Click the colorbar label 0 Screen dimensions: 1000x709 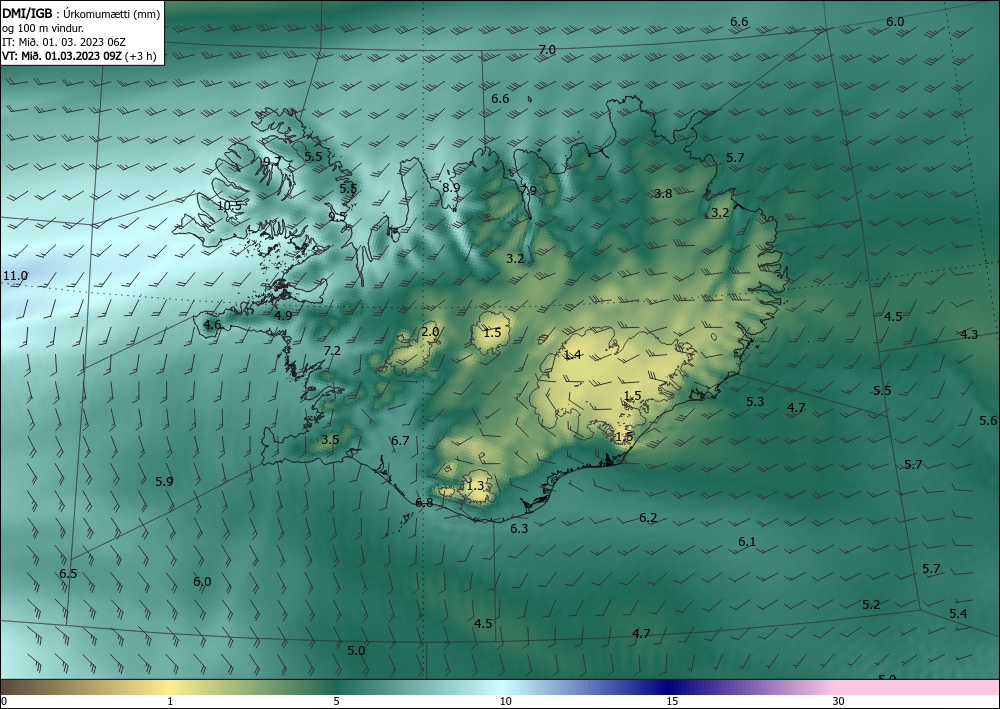tap(4, 701)
